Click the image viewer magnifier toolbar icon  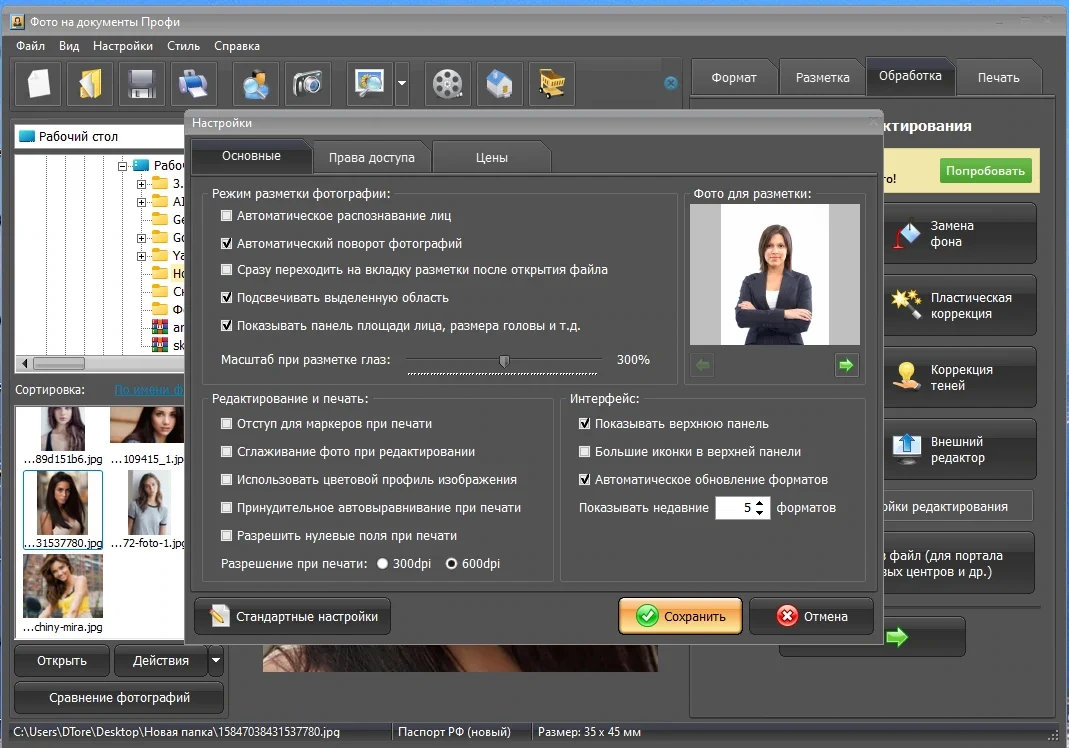(x=370, y=84)
